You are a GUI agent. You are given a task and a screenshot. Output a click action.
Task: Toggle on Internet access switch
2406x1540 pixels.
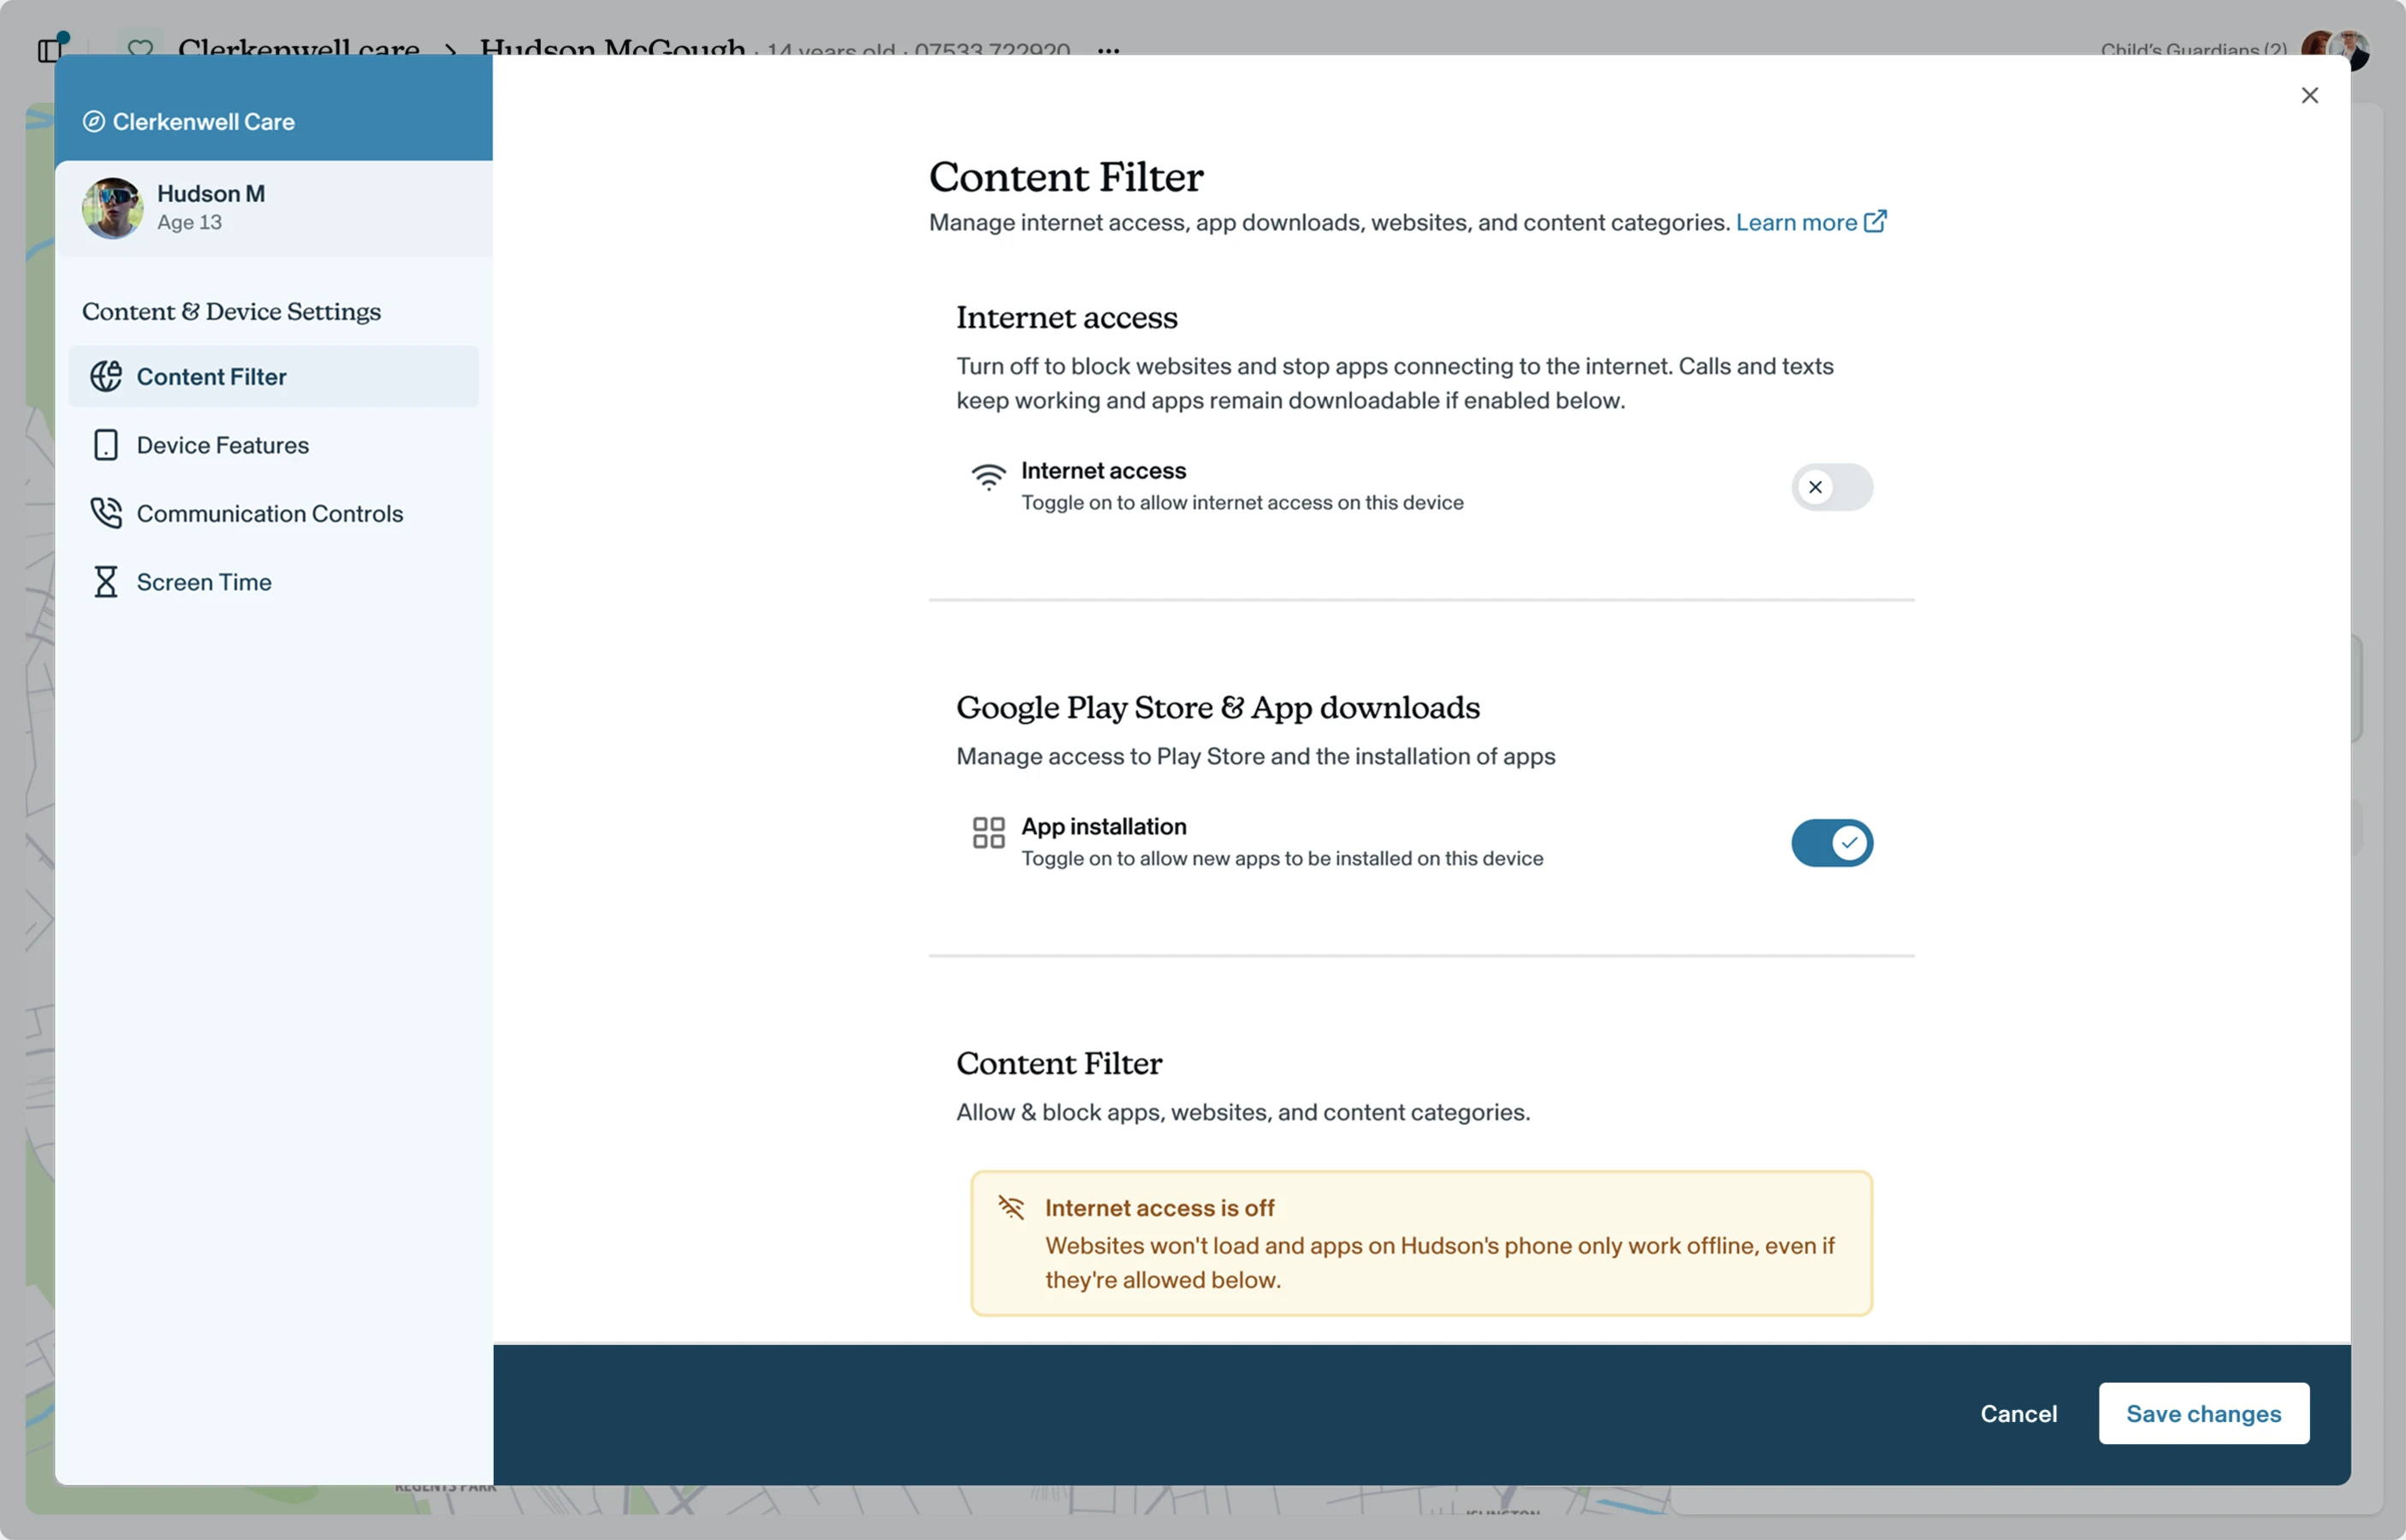(x=1831, y=487)
